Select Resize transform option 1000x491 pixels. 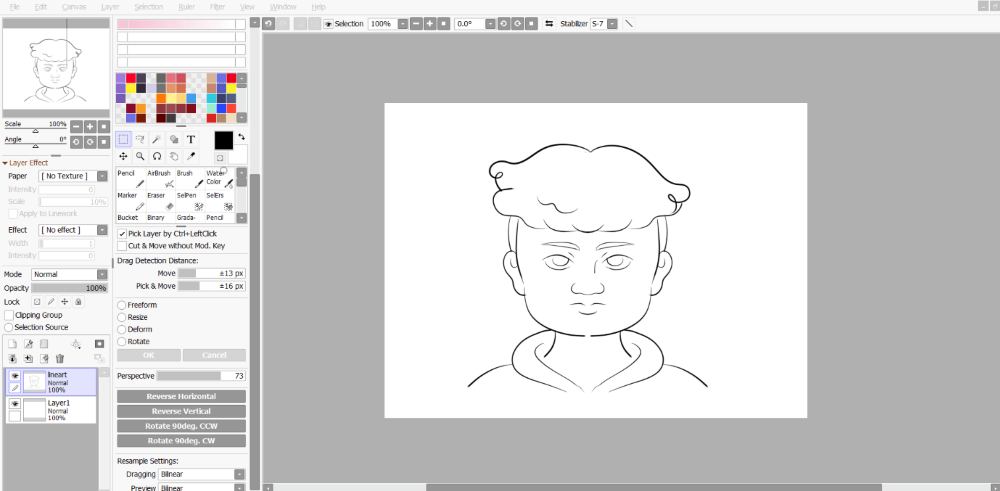click(x=122, y=318)
